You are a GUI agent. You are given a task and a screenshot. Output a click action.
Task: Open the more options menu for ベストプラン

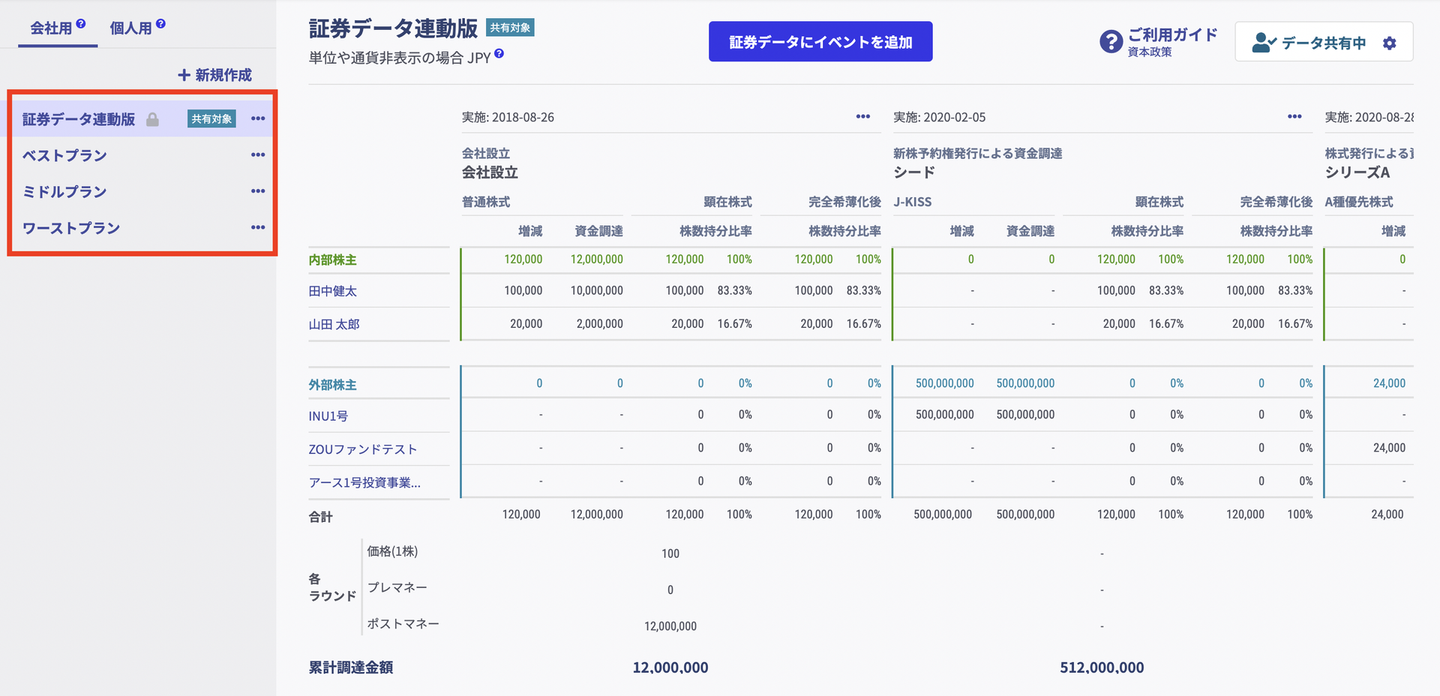(258, 155)
